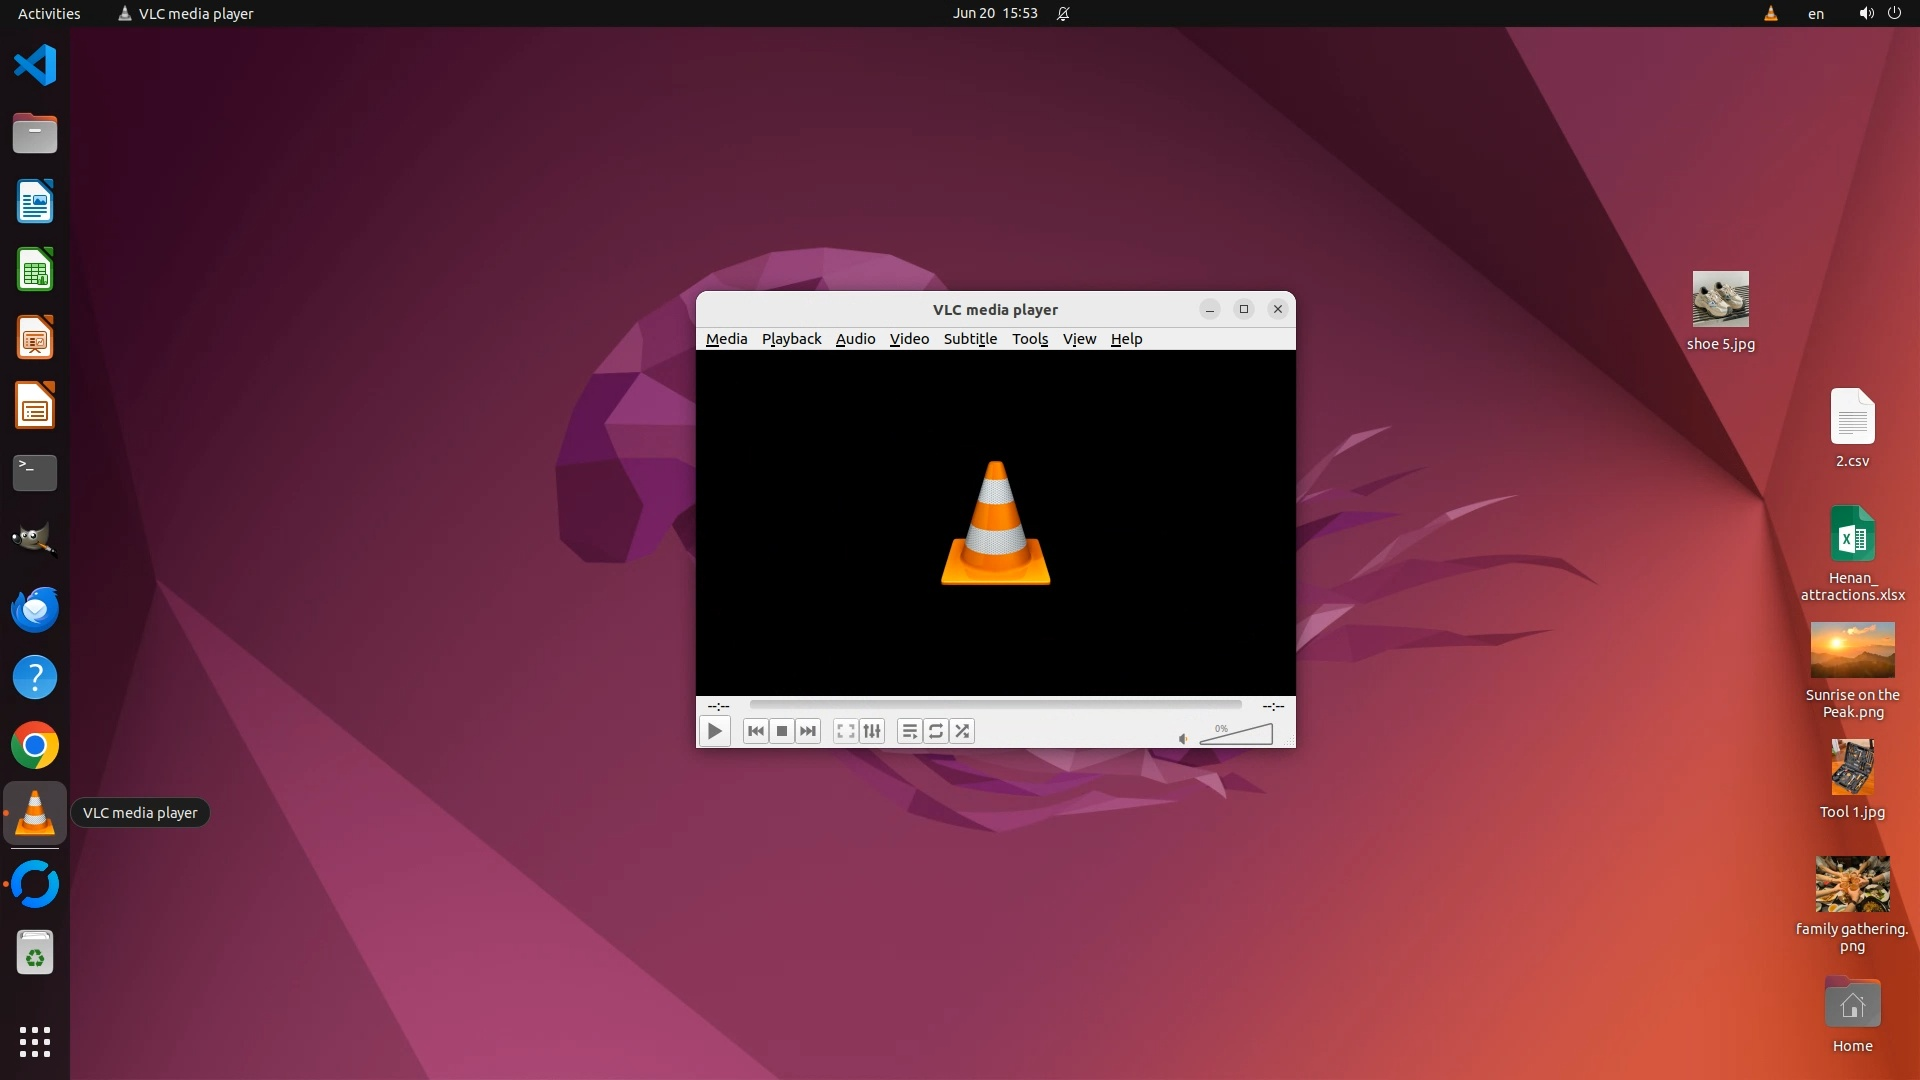Show extended settings equalizer panel
Viewport: 1920px width, 1080px height.
point(872,731)
